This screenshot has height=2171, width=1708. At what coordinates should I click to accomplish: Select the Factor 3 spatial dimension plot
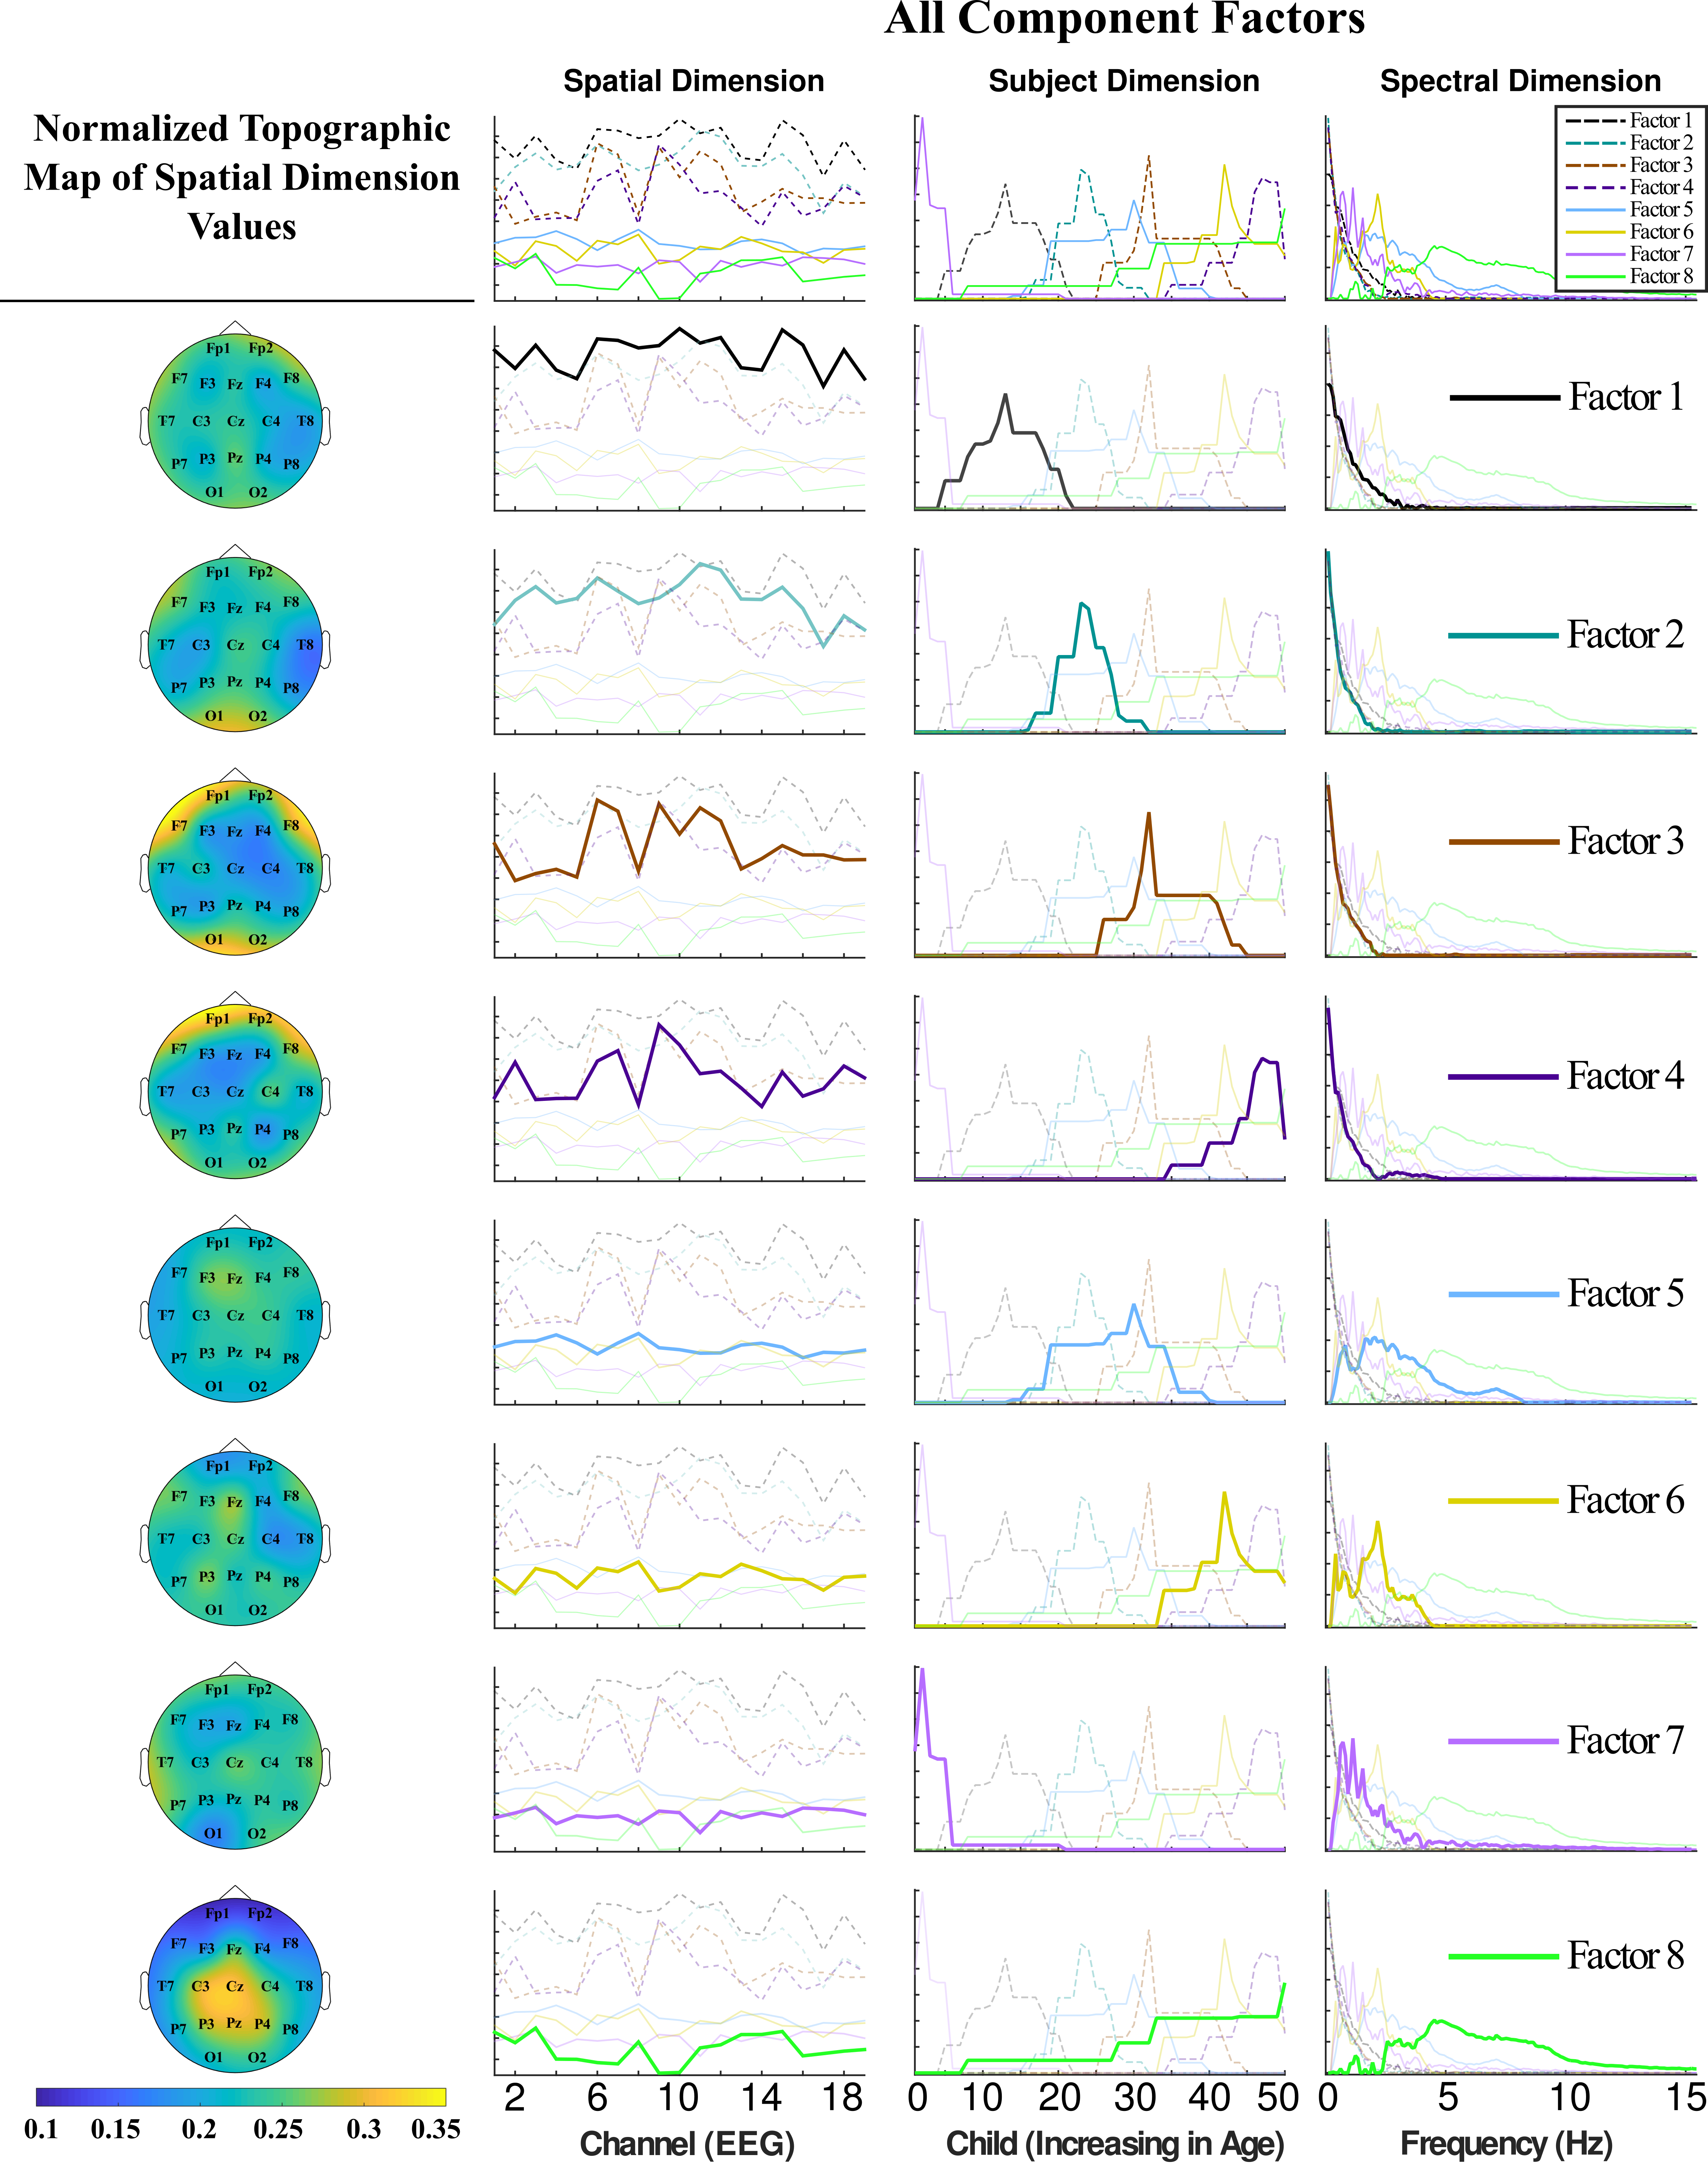680,865
